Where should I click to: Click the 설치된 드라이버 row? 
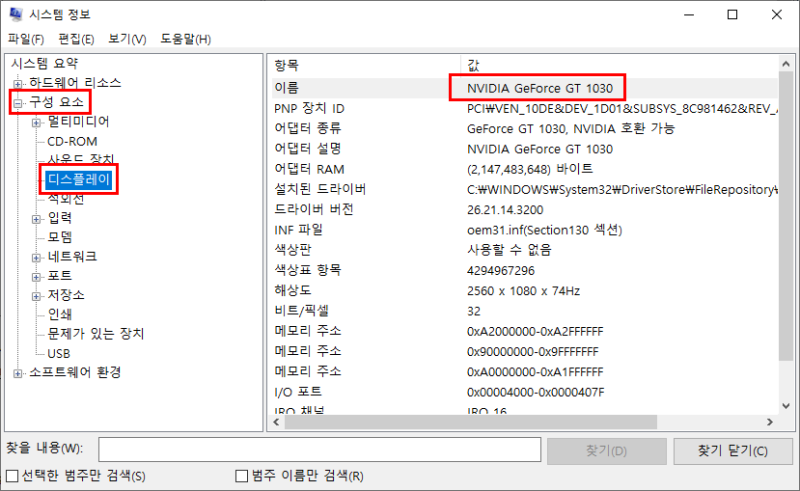tap(523, 189)
